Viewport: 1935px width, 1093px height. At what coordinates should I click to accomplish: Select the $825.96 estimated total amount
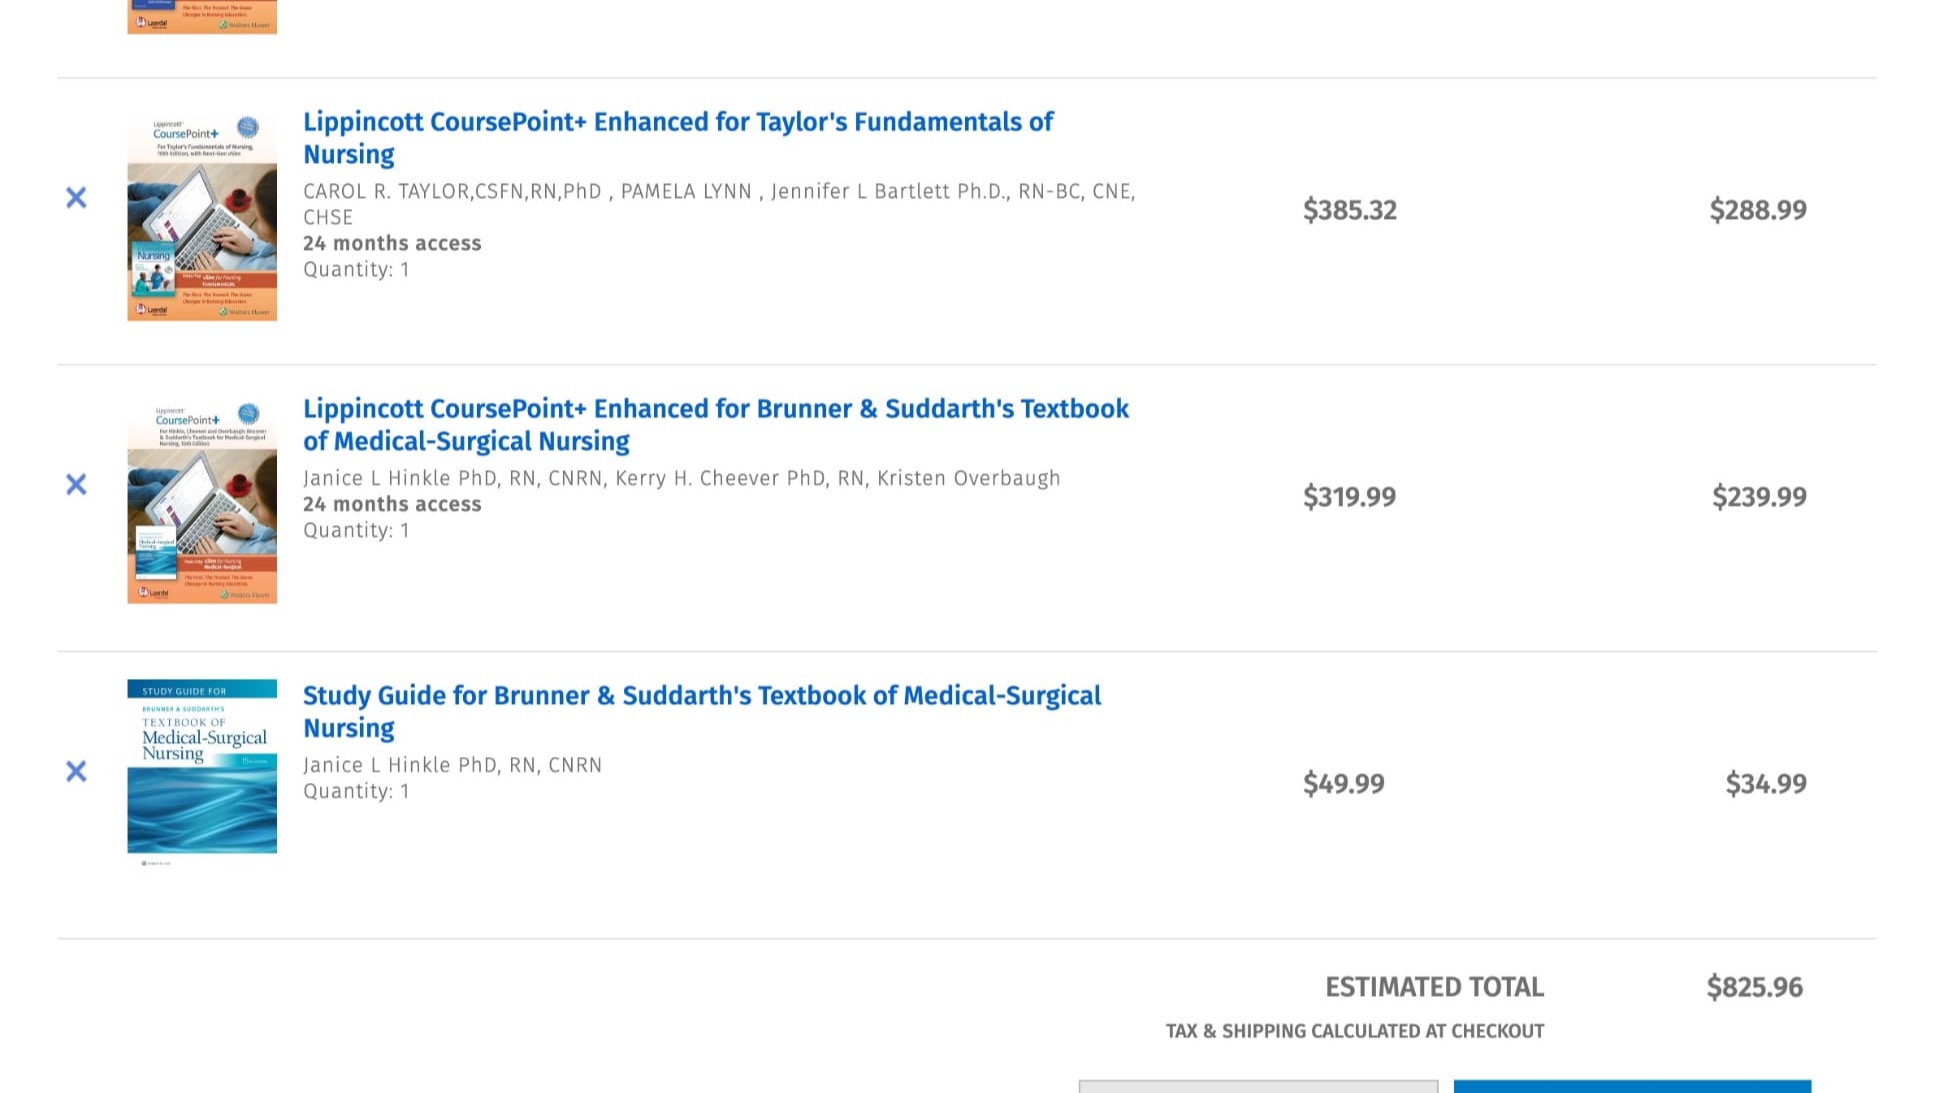coord(1755,988)
